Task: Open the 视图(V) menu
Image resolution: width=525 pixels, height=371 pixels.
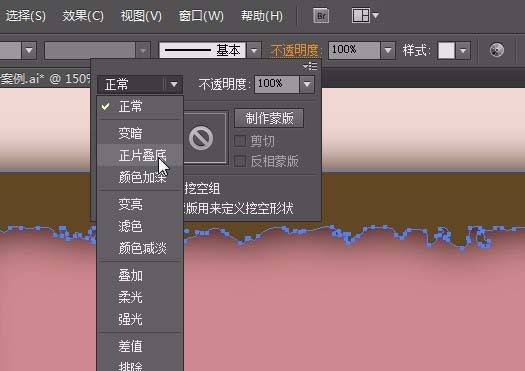Action: tap(141, 16)
